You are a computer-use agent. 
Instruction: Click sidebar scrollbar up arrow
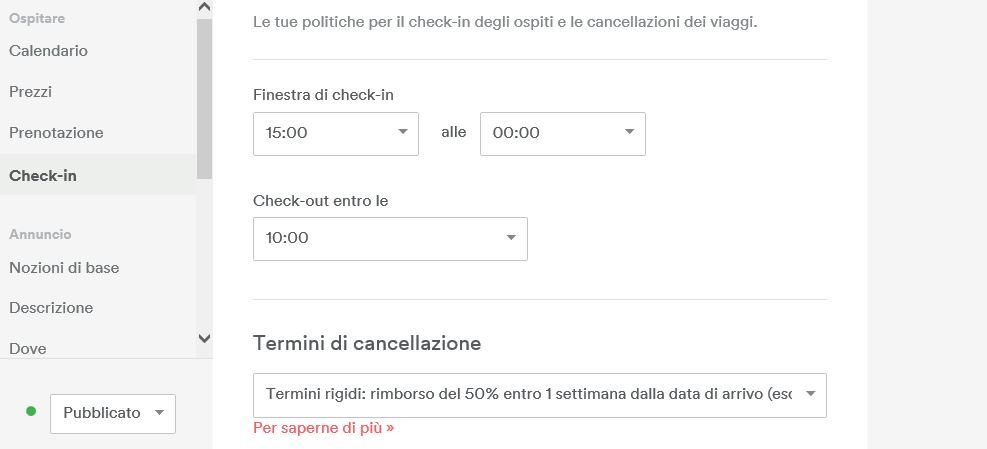coord(205,8)
